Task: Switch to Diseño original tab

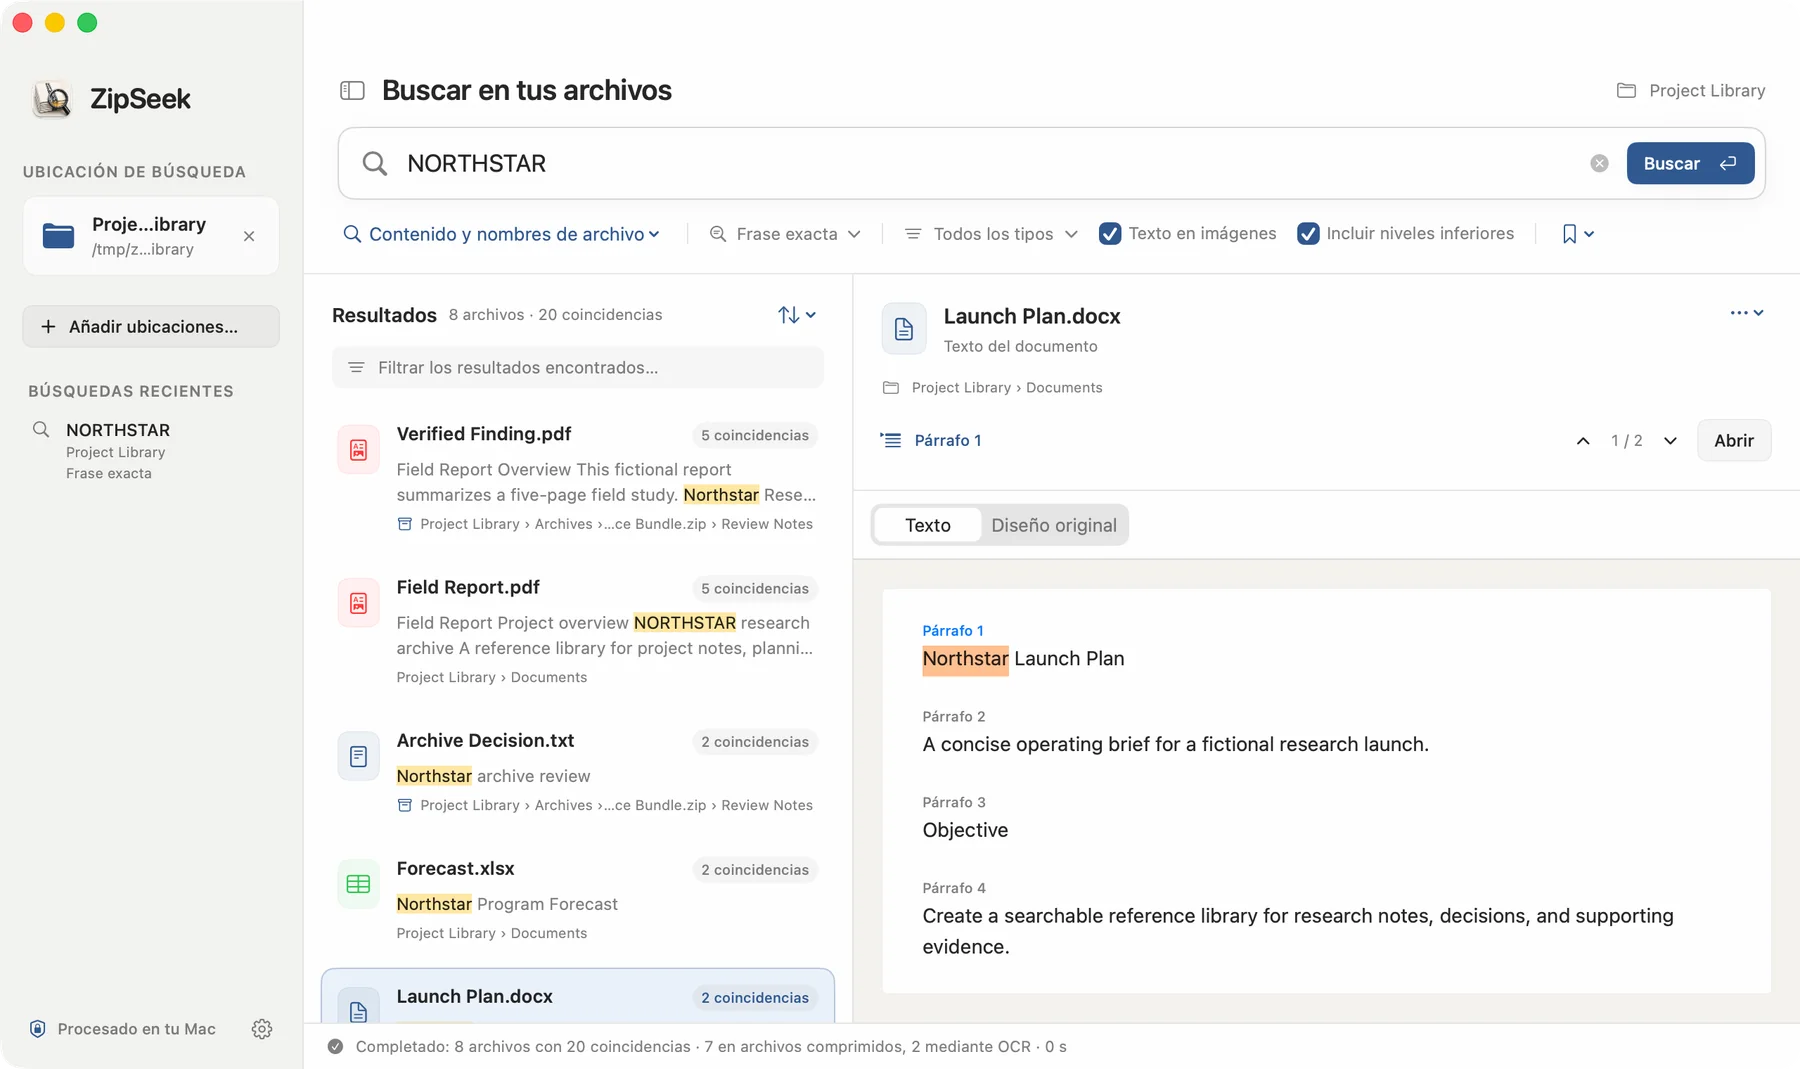Action: pos(1054,525)
